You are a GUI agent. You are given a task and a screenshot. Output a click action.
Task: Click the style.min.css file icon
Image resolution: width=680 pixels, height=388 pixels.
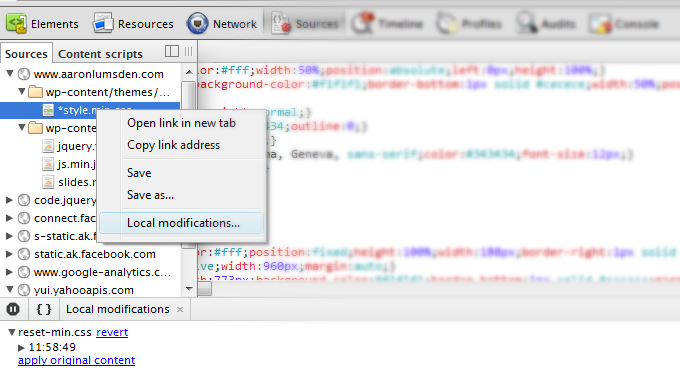point(48,110)
